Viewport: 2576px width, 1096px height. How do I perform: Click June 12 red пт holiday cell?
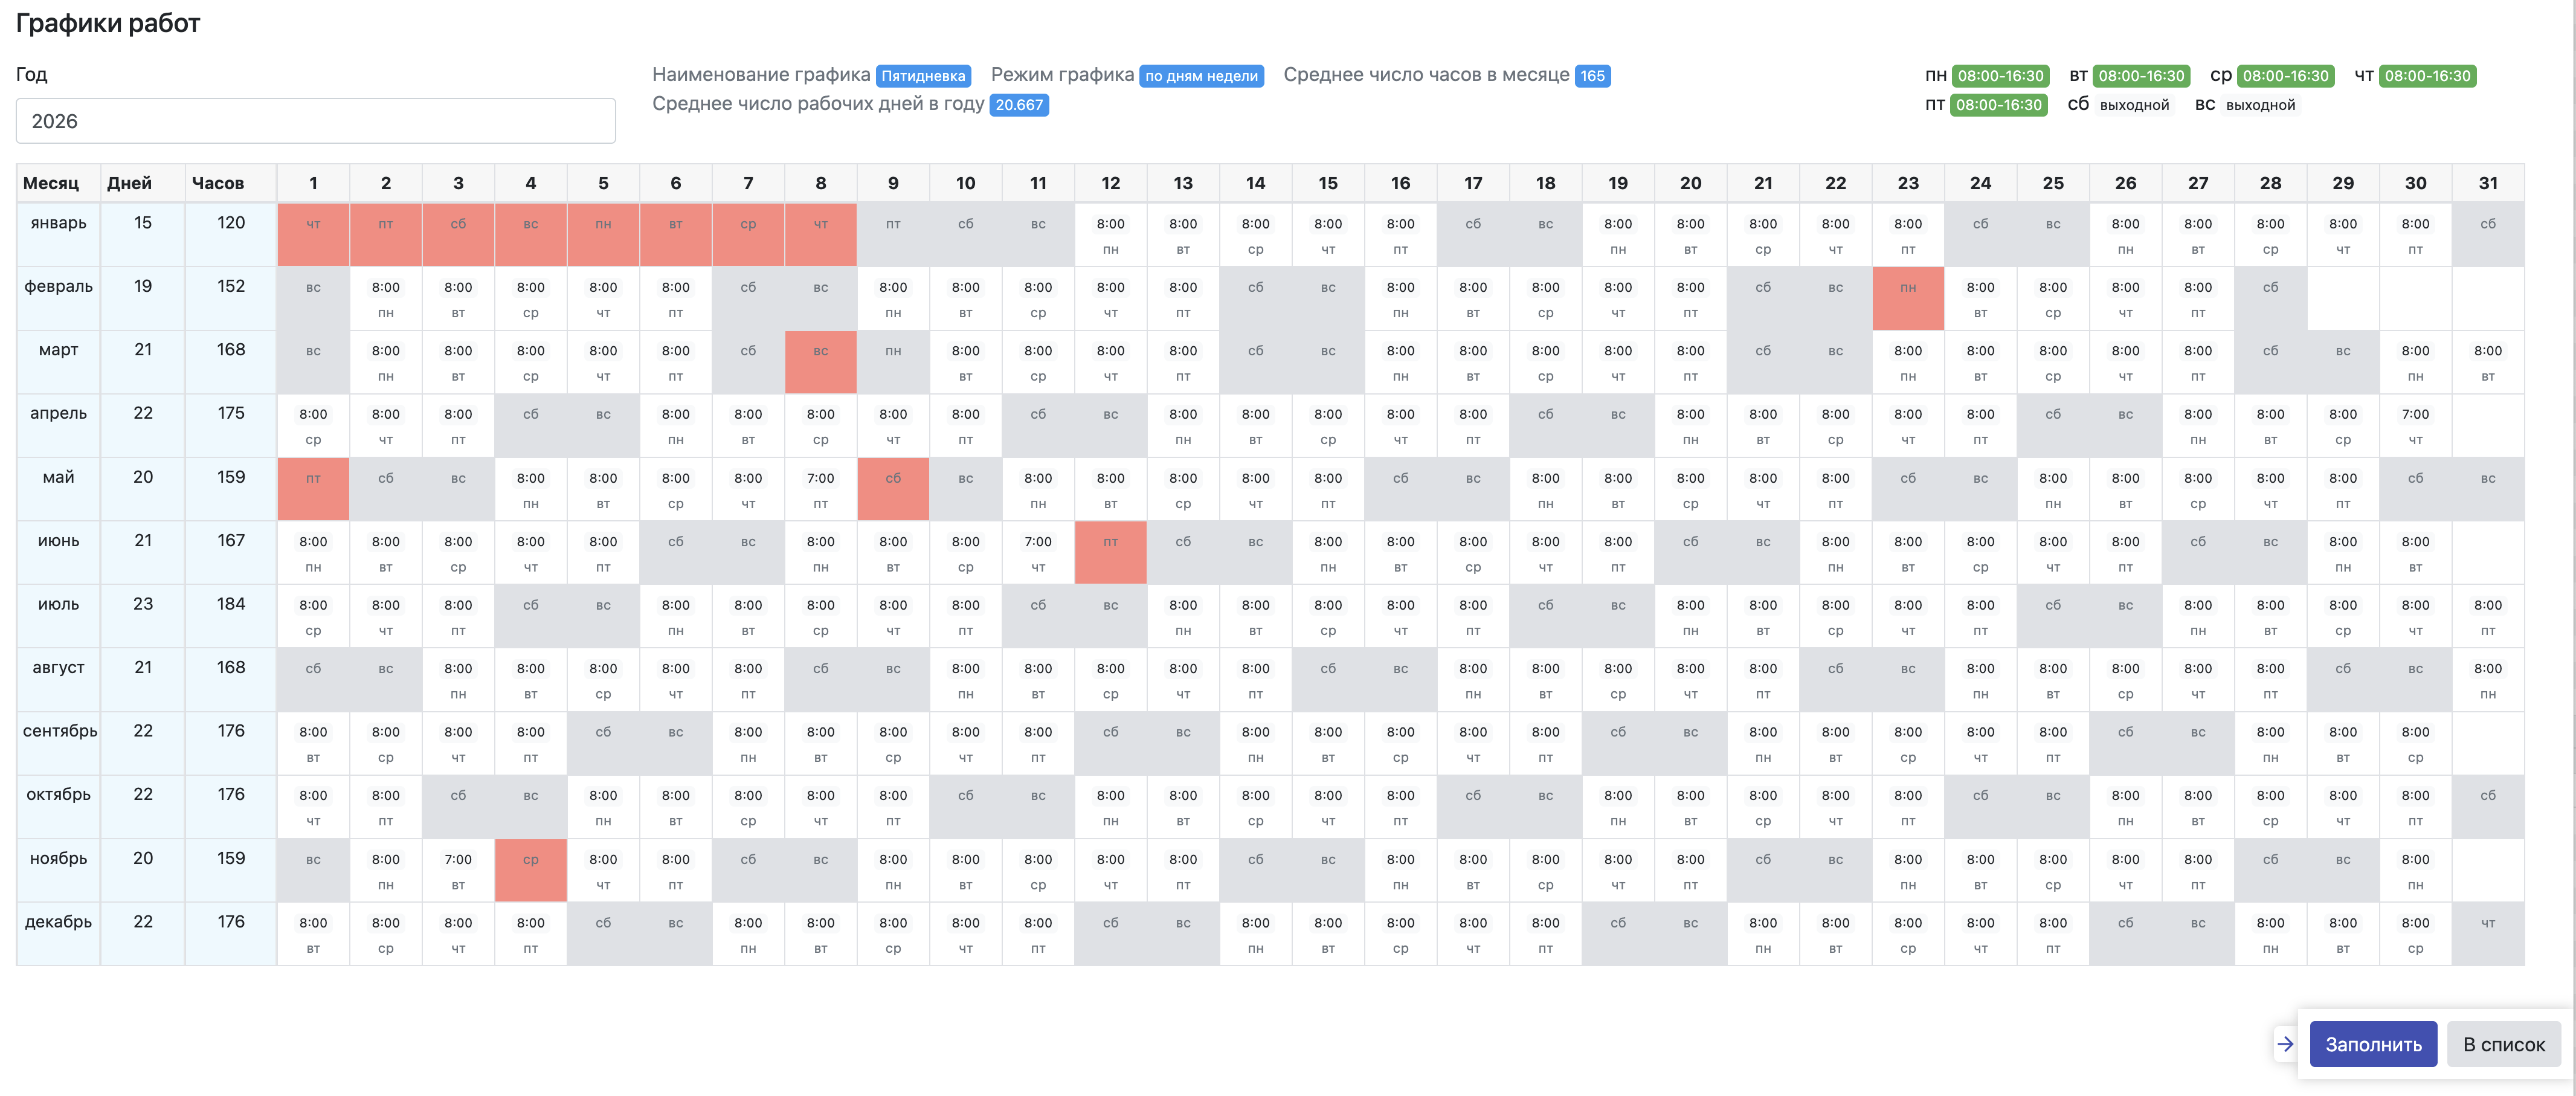(x=1110, y=552)
